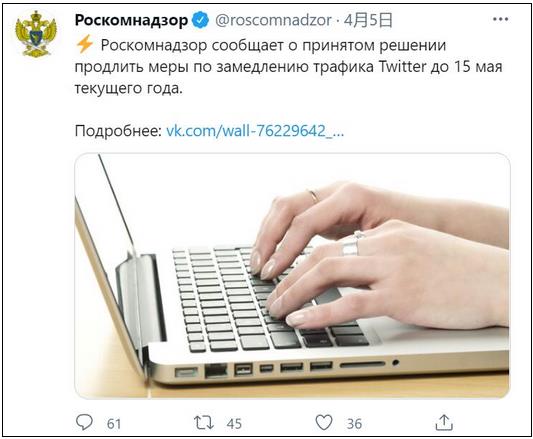
Task: Click the like count 36
Action: pyautogui.click(x=354, y=424)
